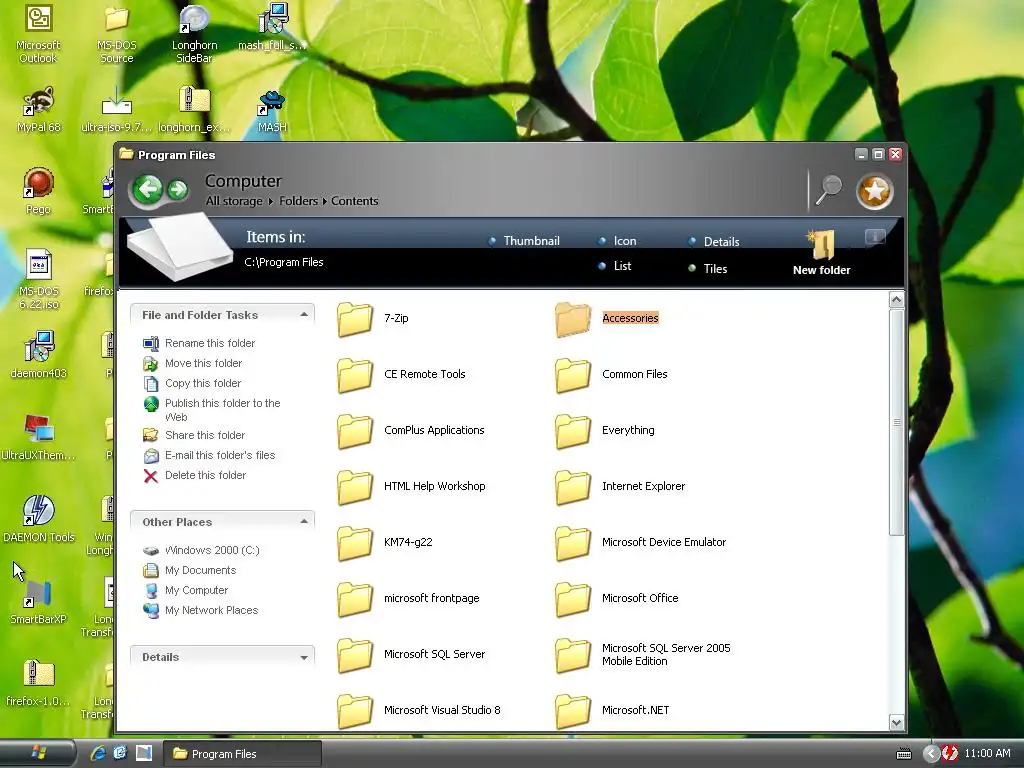The width and height of the screenshot is (1024, 768).
Task: Go to My Documents
Action: point(189,570)
